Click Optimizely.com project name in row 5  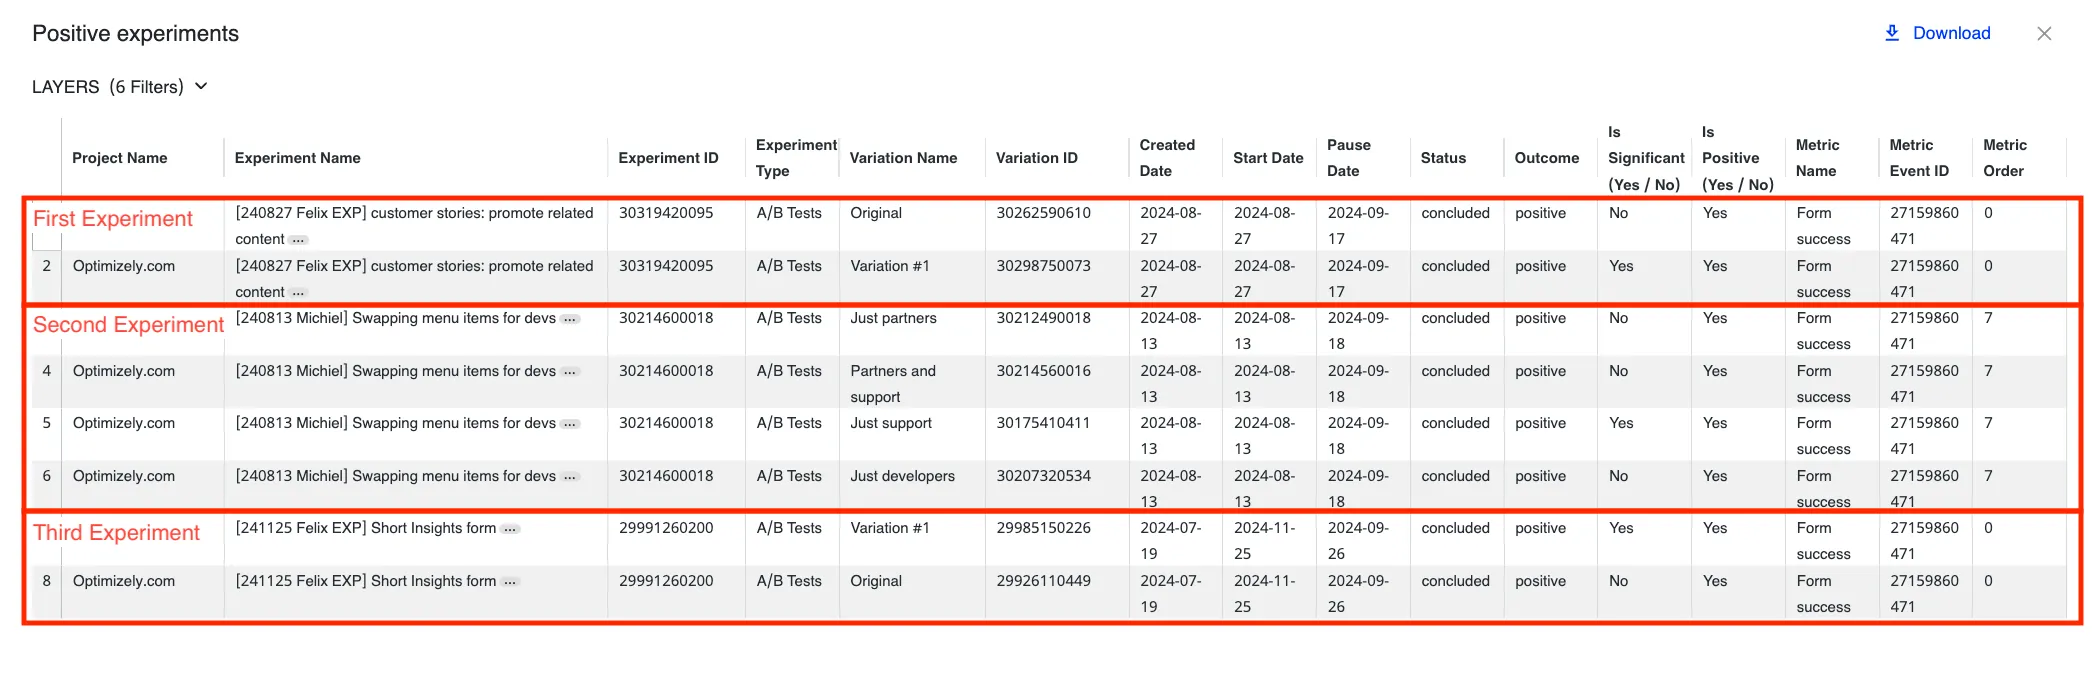coord(124,423)
